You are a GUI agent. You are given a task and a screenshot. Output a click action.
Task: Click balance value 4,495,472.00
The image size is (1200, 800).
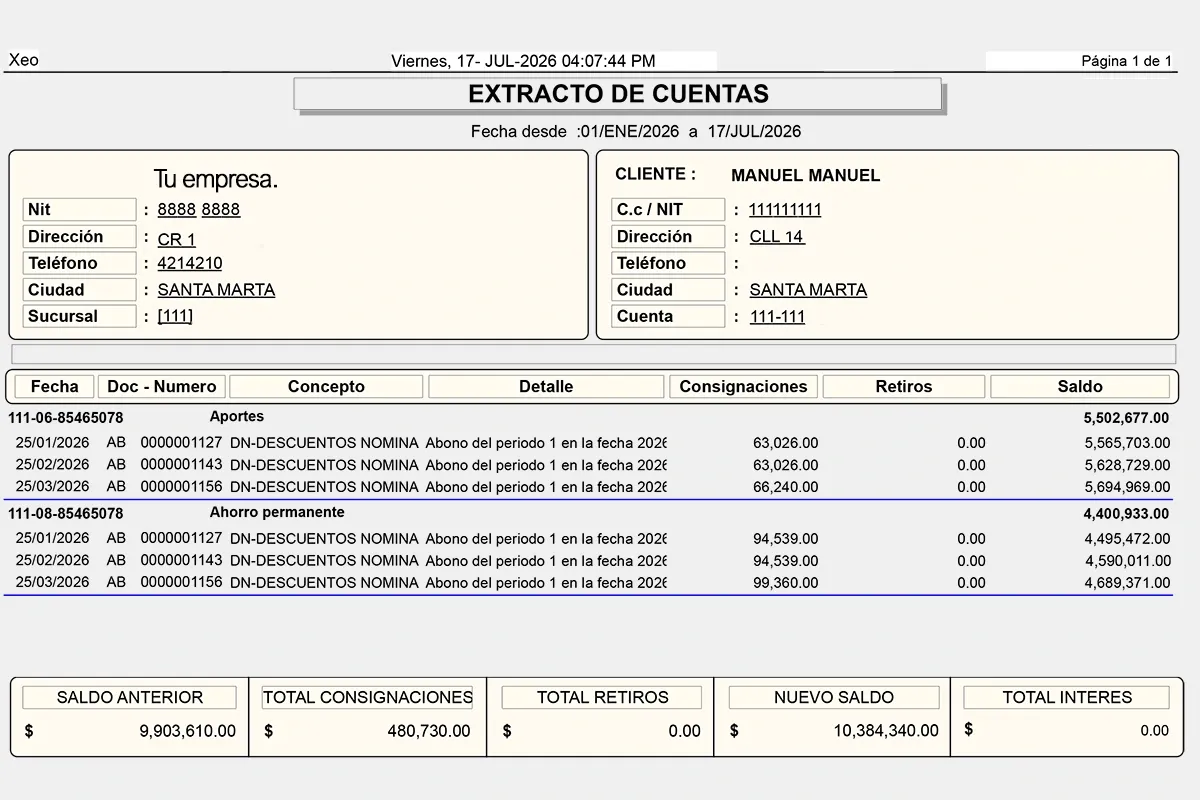(1127, 539)
